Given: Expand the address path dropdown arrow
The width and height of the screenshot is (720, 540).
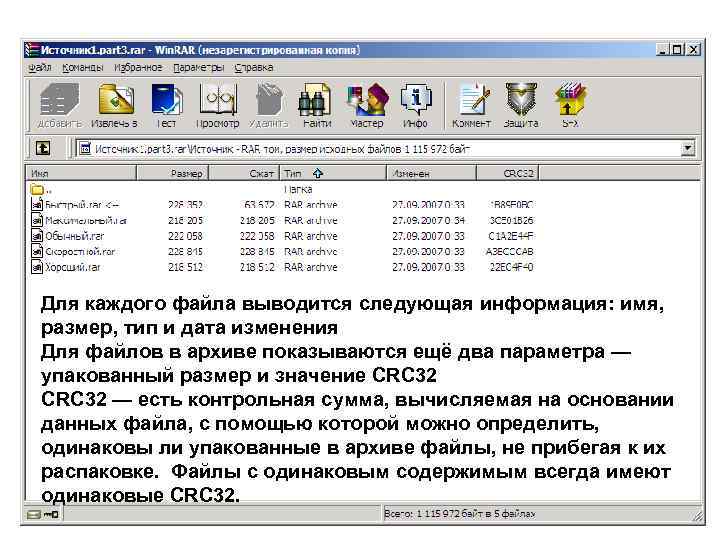Looking at the screenshot, I should [x=687, y=148].
